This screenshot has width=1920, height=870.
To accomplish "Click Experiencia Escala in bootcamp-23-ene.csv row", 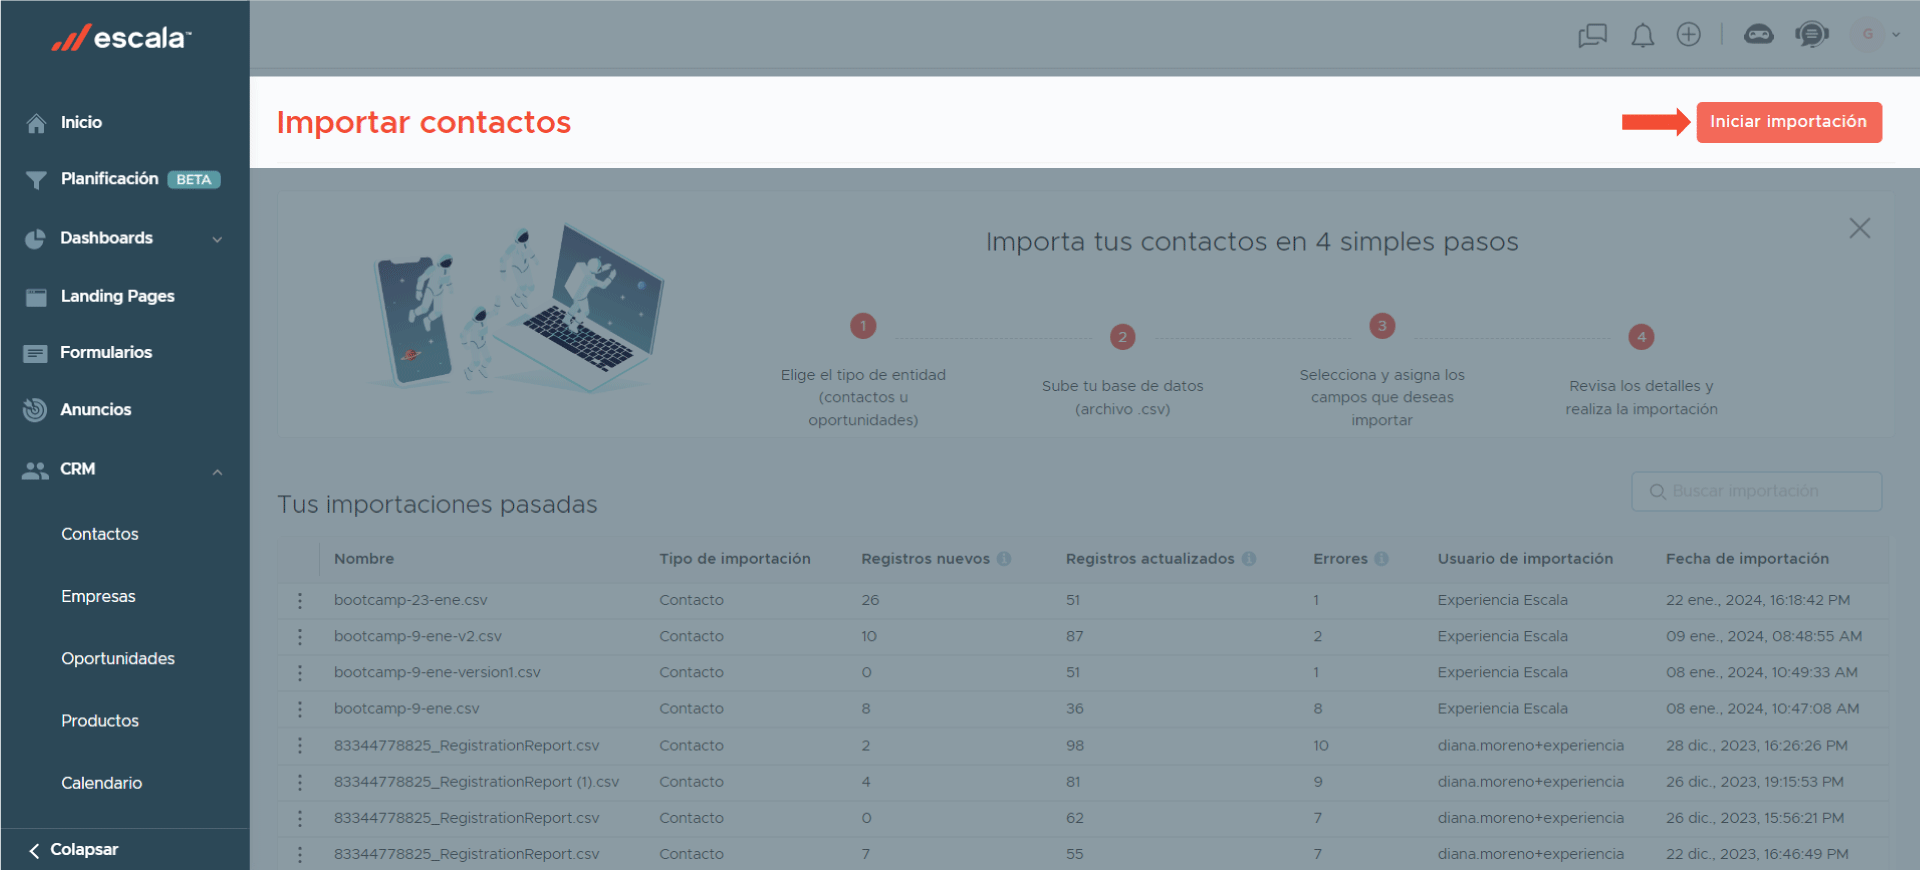I will 1503,600.
